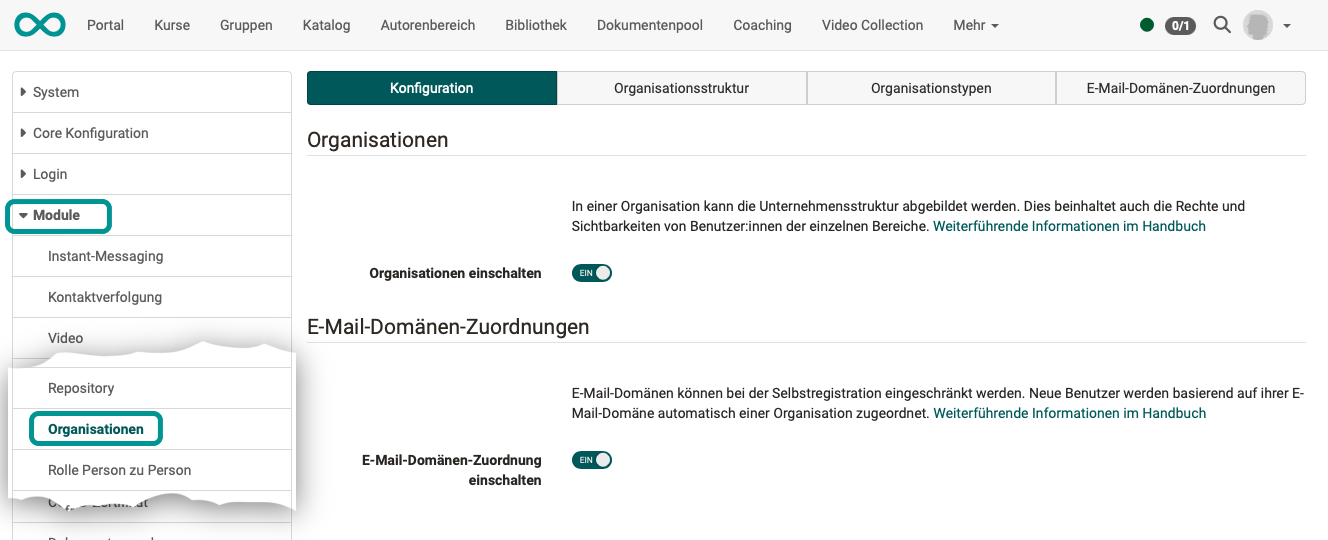Open Autorenbereich in top navigation
This screenshot has width=1328, height=540.
pyautogui.click(x=428, y=25)
